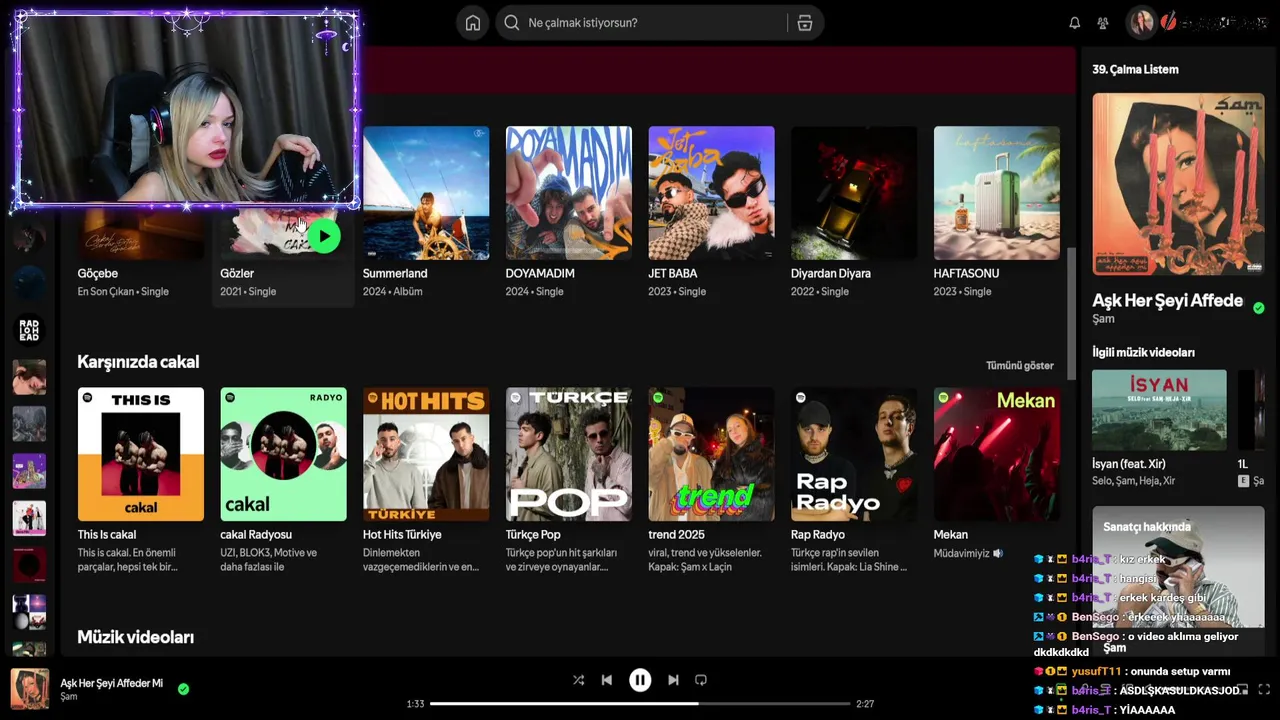Open Türkçe Pop playlist cover
The height and width of the screenshot is (720, 1280).
569,455
